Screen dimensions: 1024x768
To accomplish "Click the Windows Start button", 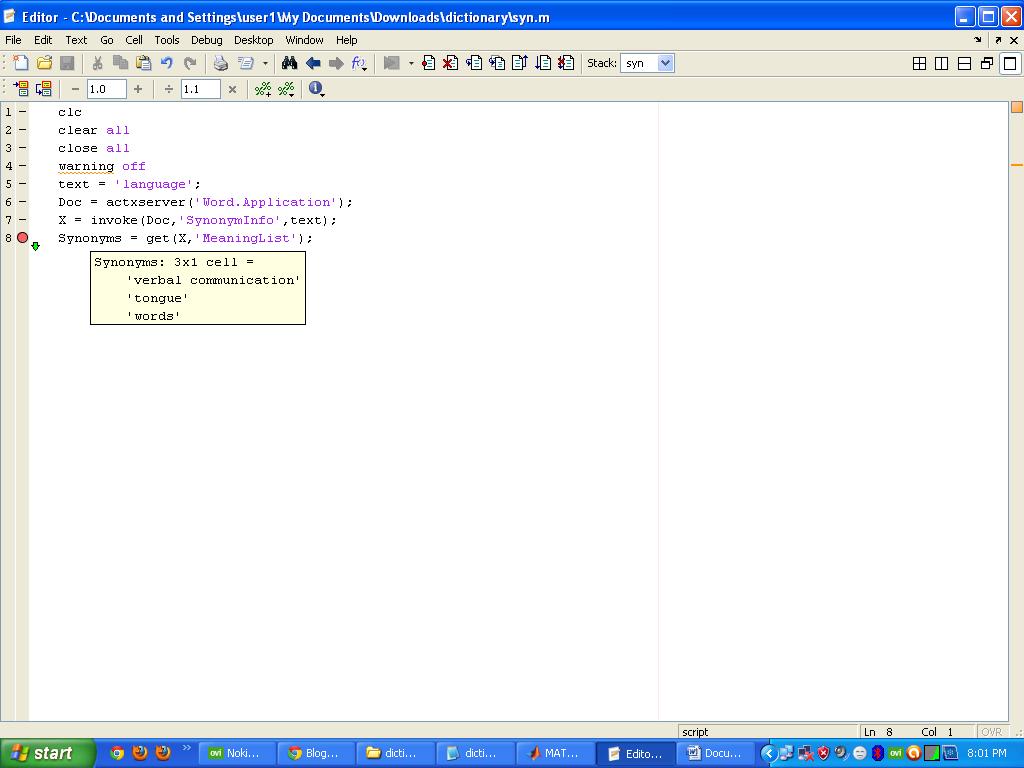I will tap(46, 753).
